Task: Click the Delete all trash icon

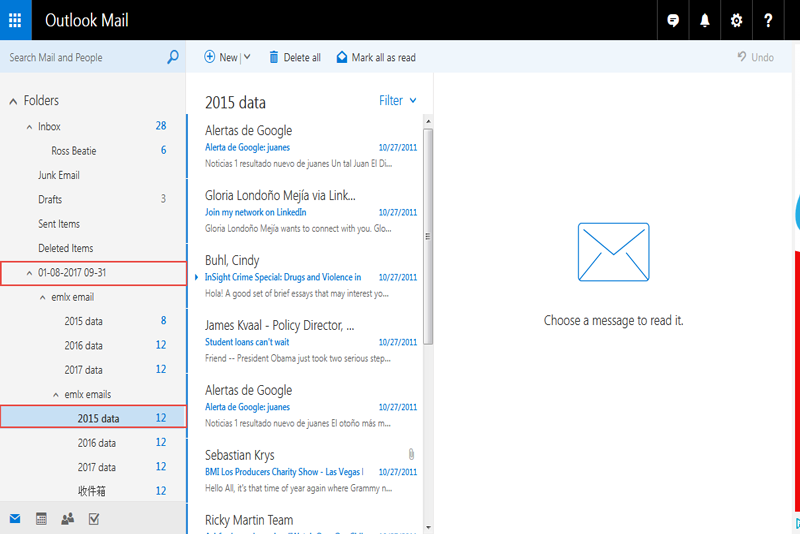Action: click(x=273, y=57)
